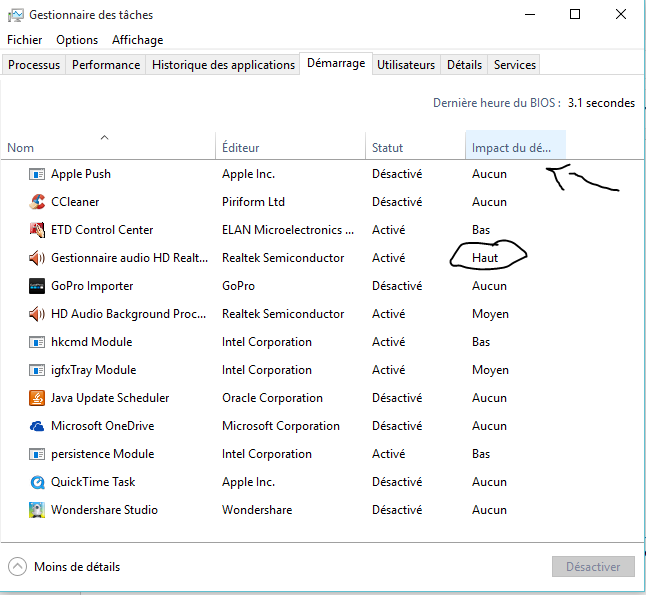Click the ELAN Microelectronics publisher cell
This screenshot has height=595, width=646.
click(x=288, y=230)
